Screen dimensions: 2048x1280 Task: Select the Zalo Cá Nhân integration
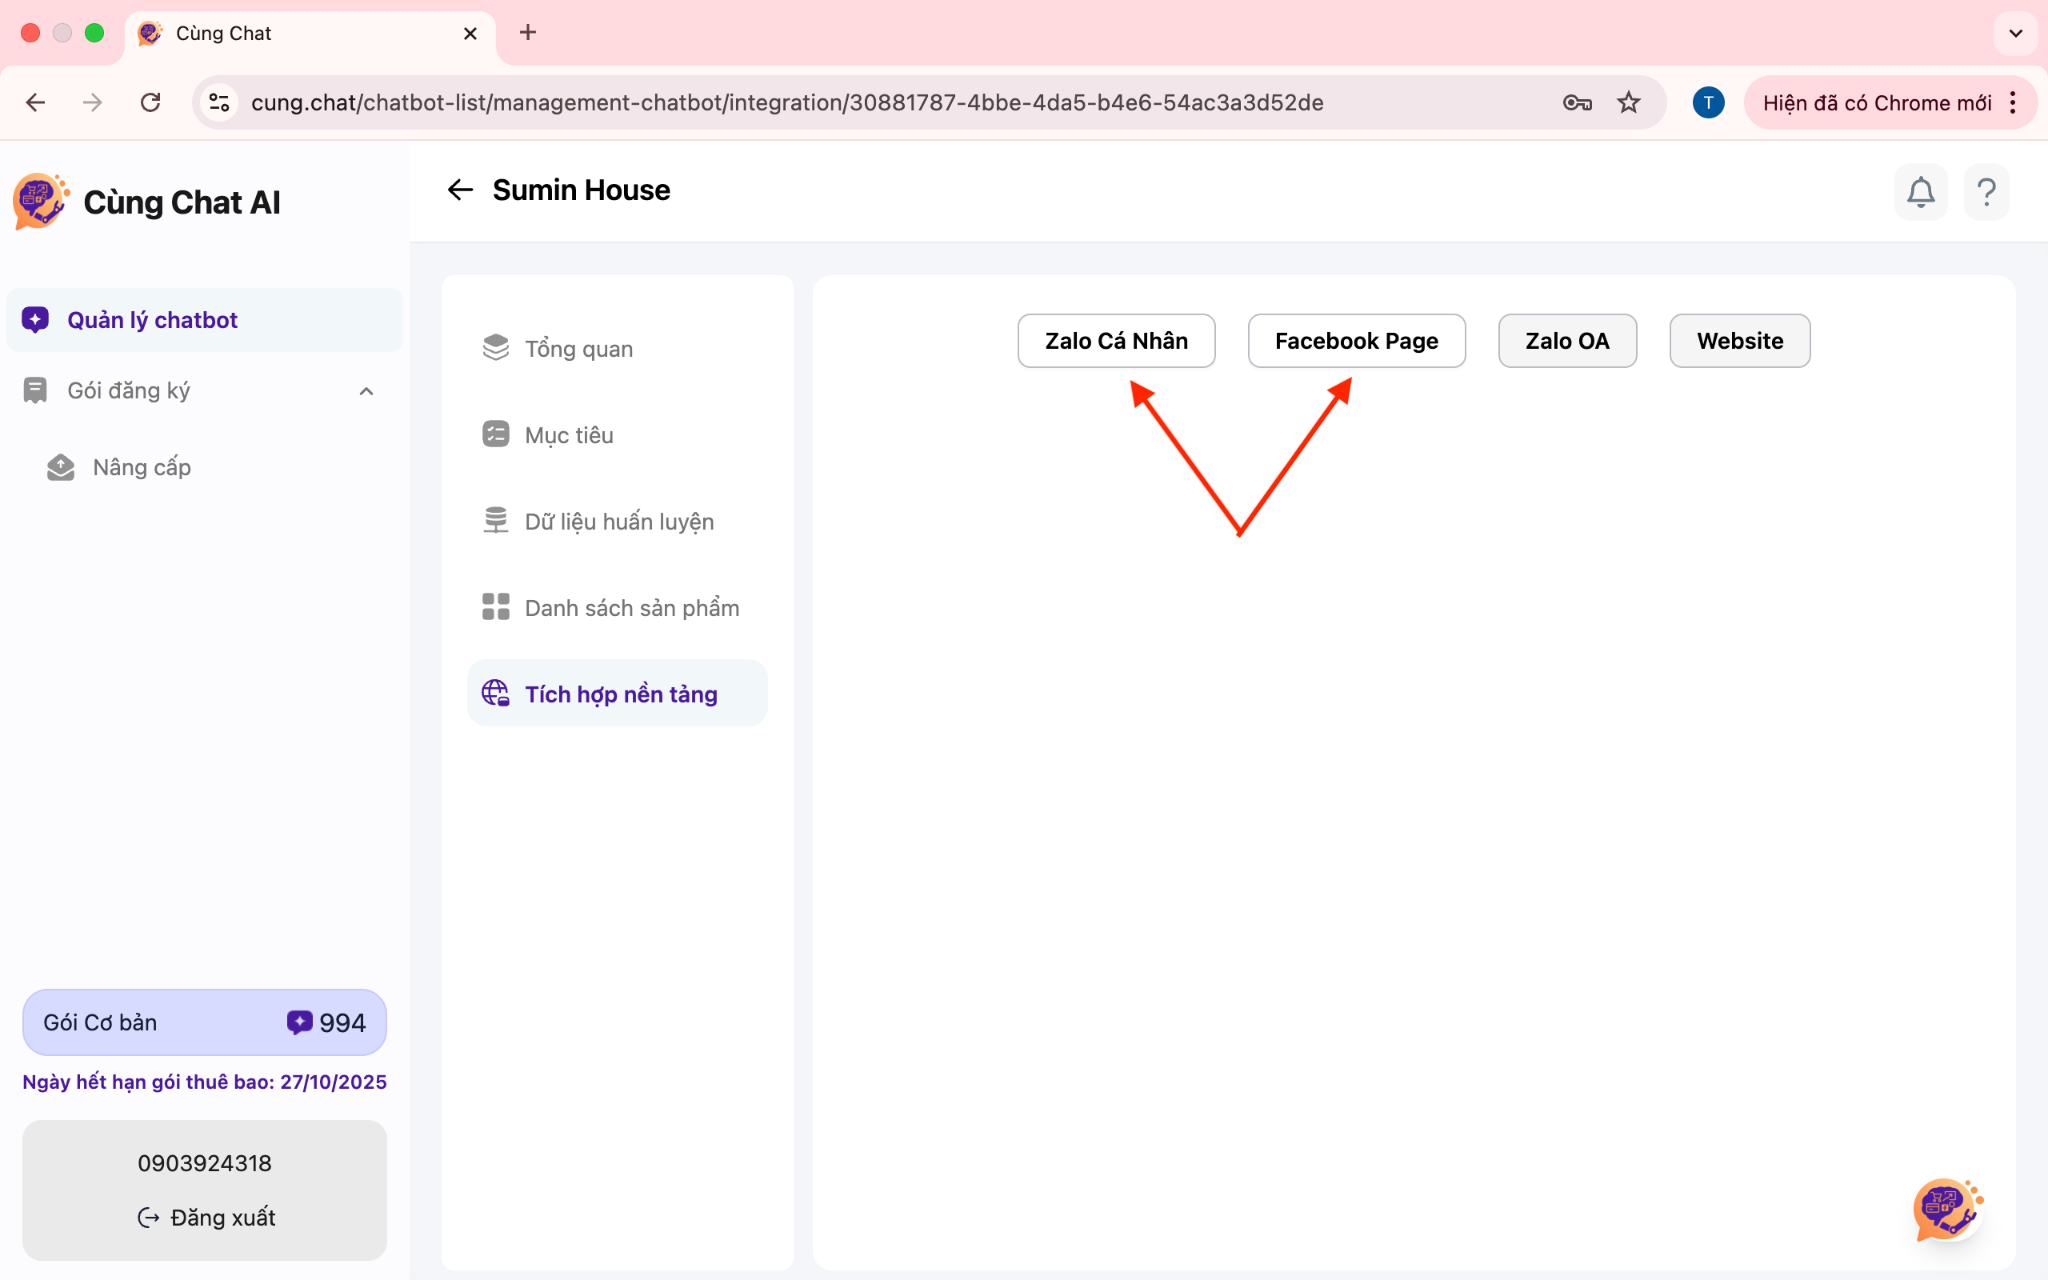coord(1116,341)
